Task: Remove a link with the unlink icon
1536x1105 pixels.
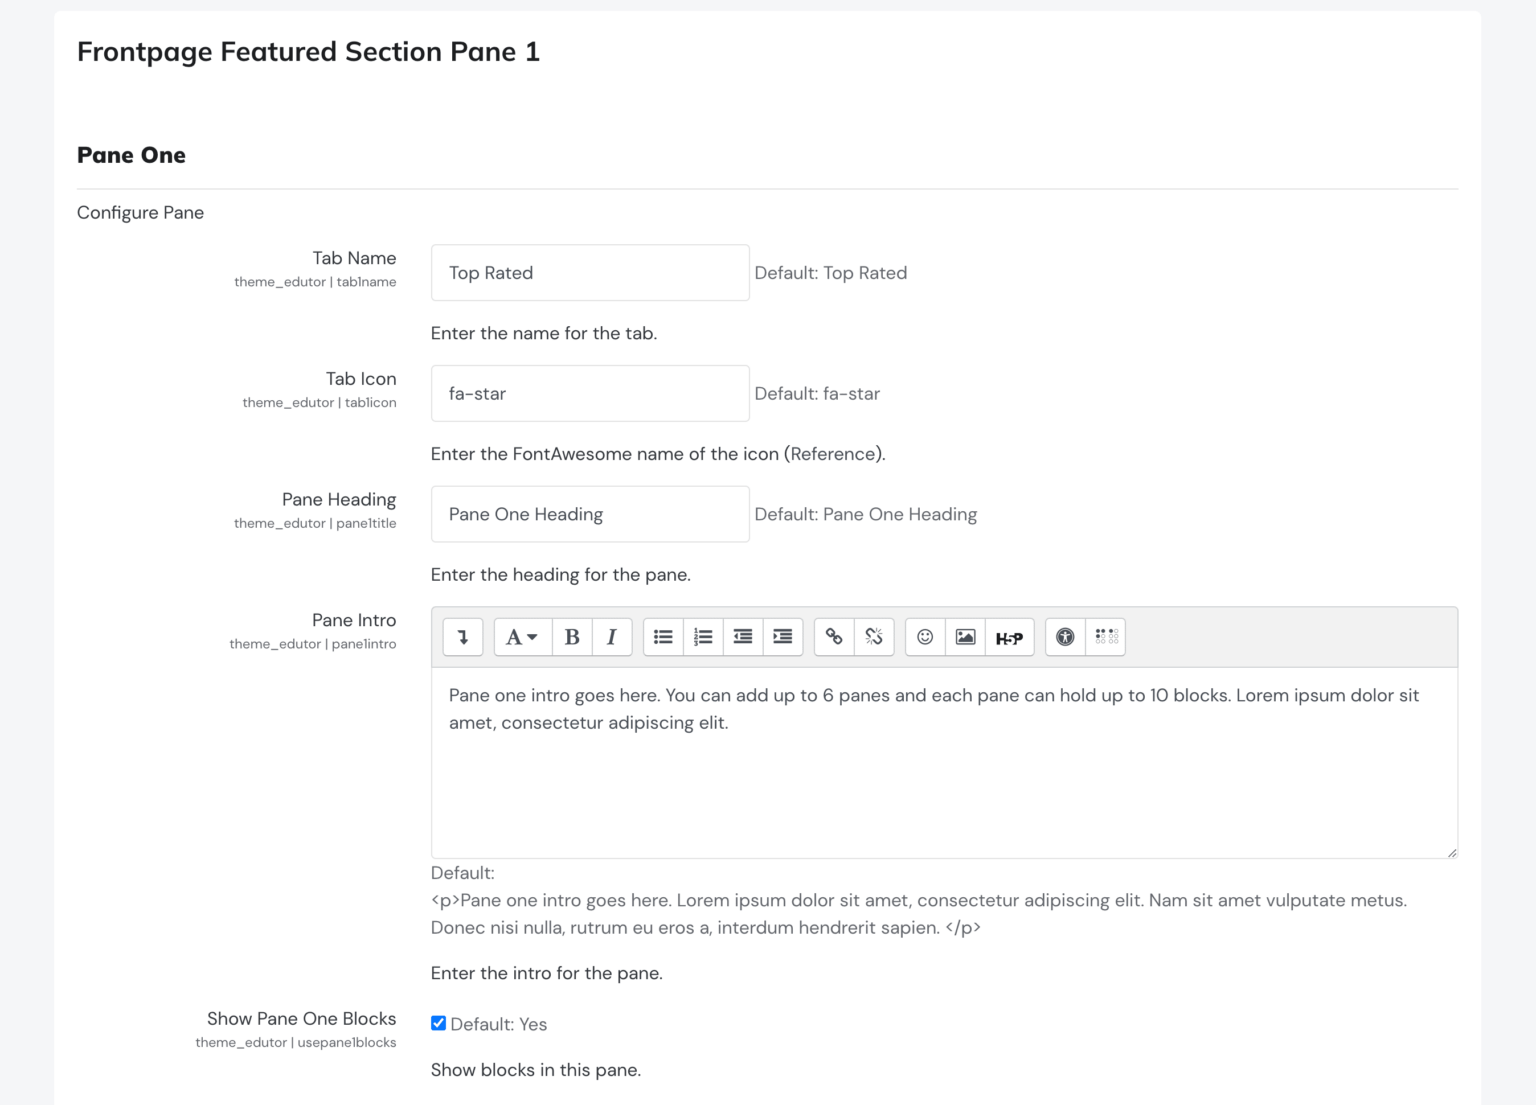Action: pyautogui.click(x=874, y=637)
